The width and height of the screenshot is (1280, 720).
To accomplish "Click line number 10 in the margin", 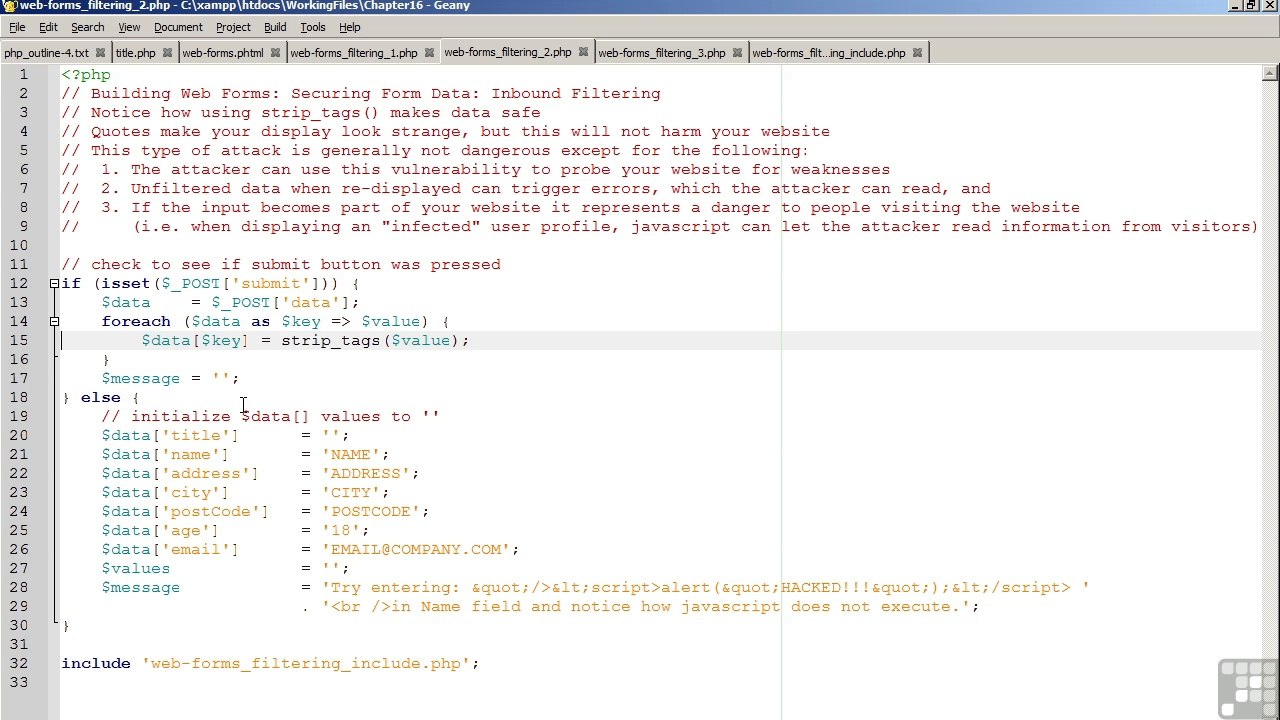I will 19,246.
